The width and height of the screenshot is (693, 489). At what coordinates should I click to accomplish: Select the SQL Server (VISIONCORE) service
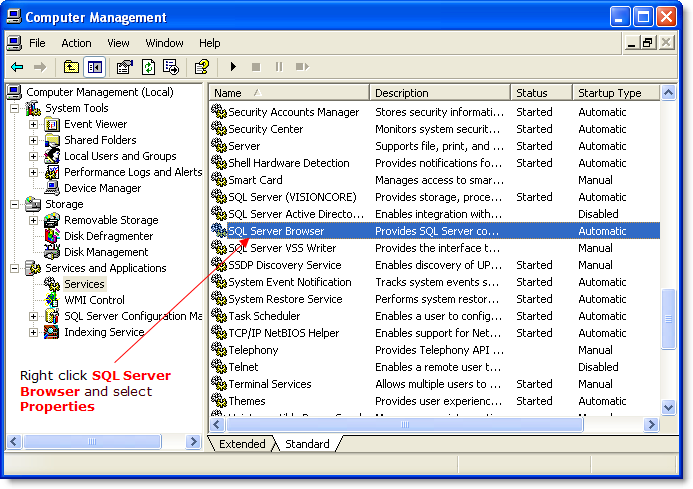coord(292,197)
